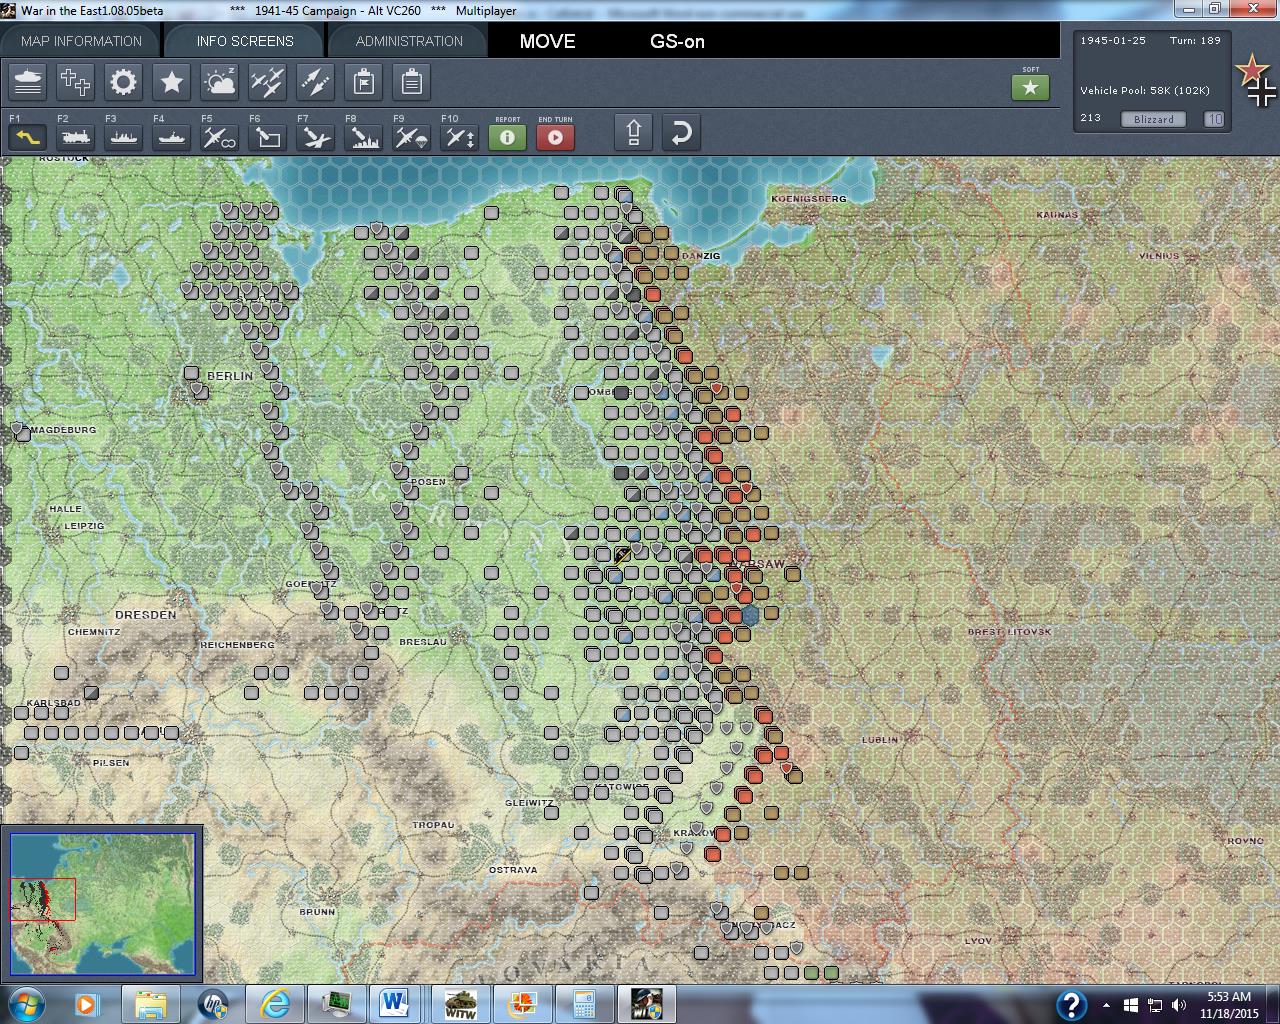1280x1024 pixels.
Task: Toggle the green SOFT star factor button
Action: point(1030,88)
